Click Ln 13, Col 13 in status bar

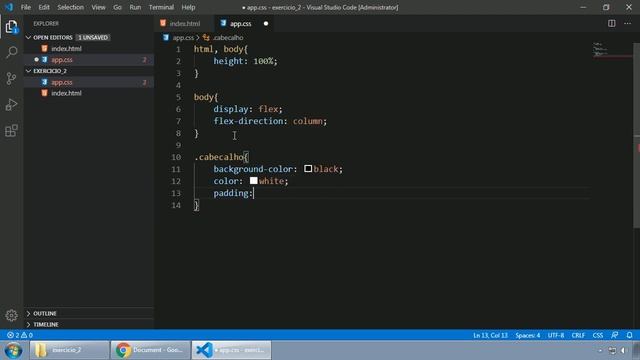pos(490,335)
